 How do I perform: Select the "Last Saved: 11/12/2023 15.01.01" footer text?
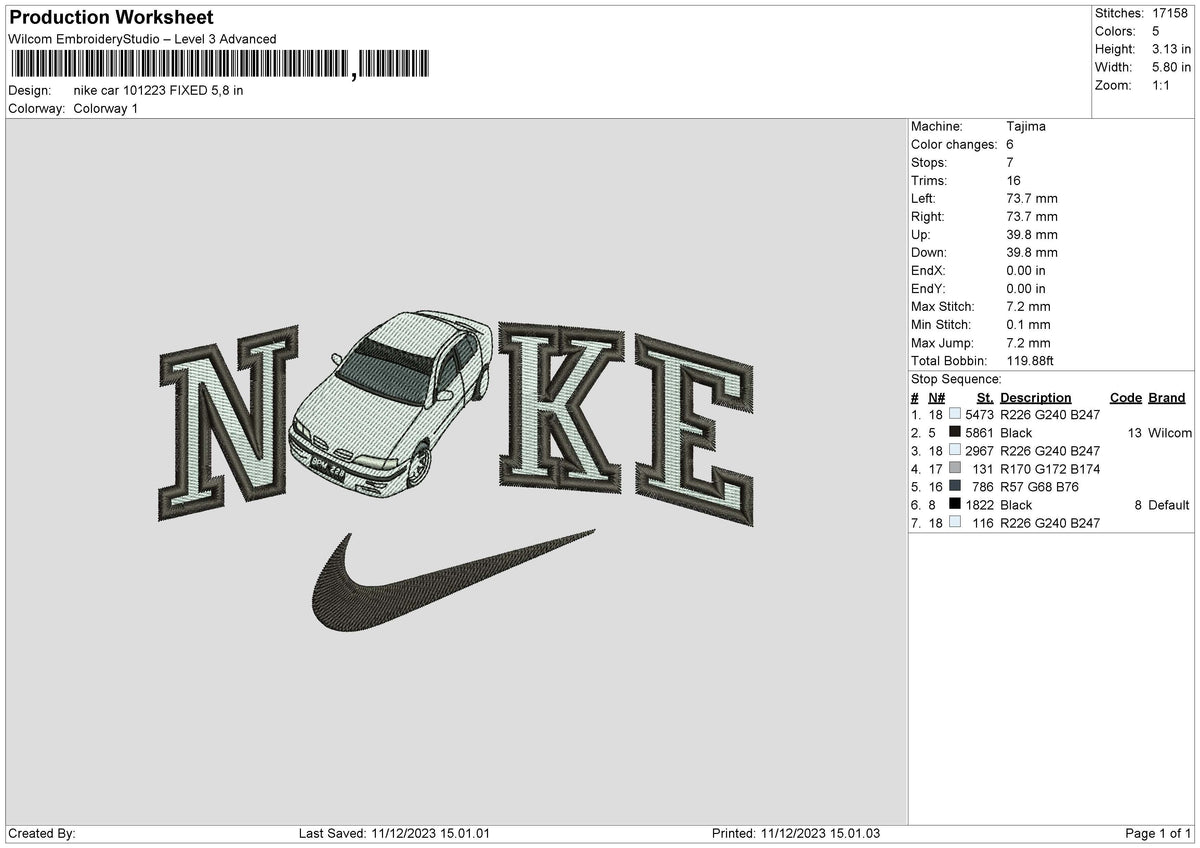point(394,834)
